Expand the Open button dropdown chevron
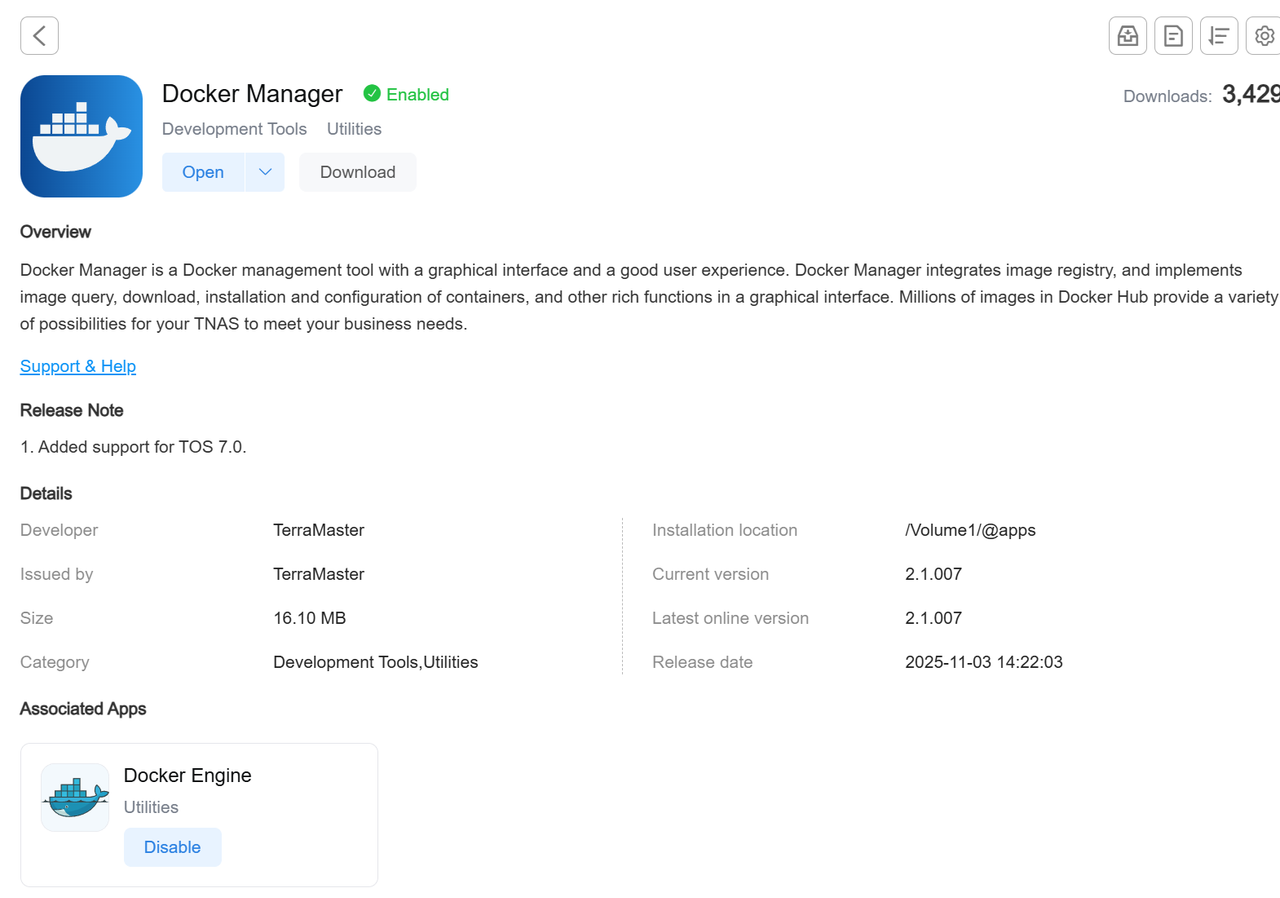This screenshot has height=898, width=1280. tap(265, 172)
